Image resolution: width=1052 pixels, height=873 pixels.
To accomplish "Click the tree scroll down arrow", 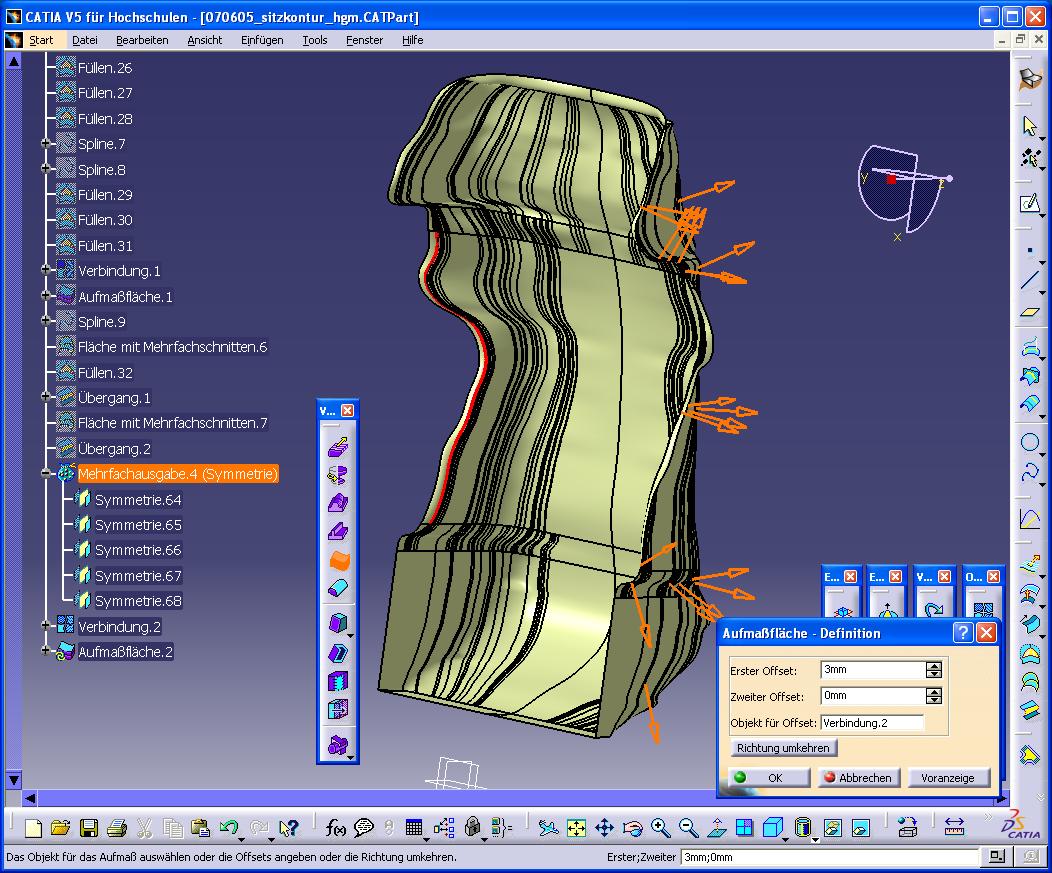I will point(13,780).
